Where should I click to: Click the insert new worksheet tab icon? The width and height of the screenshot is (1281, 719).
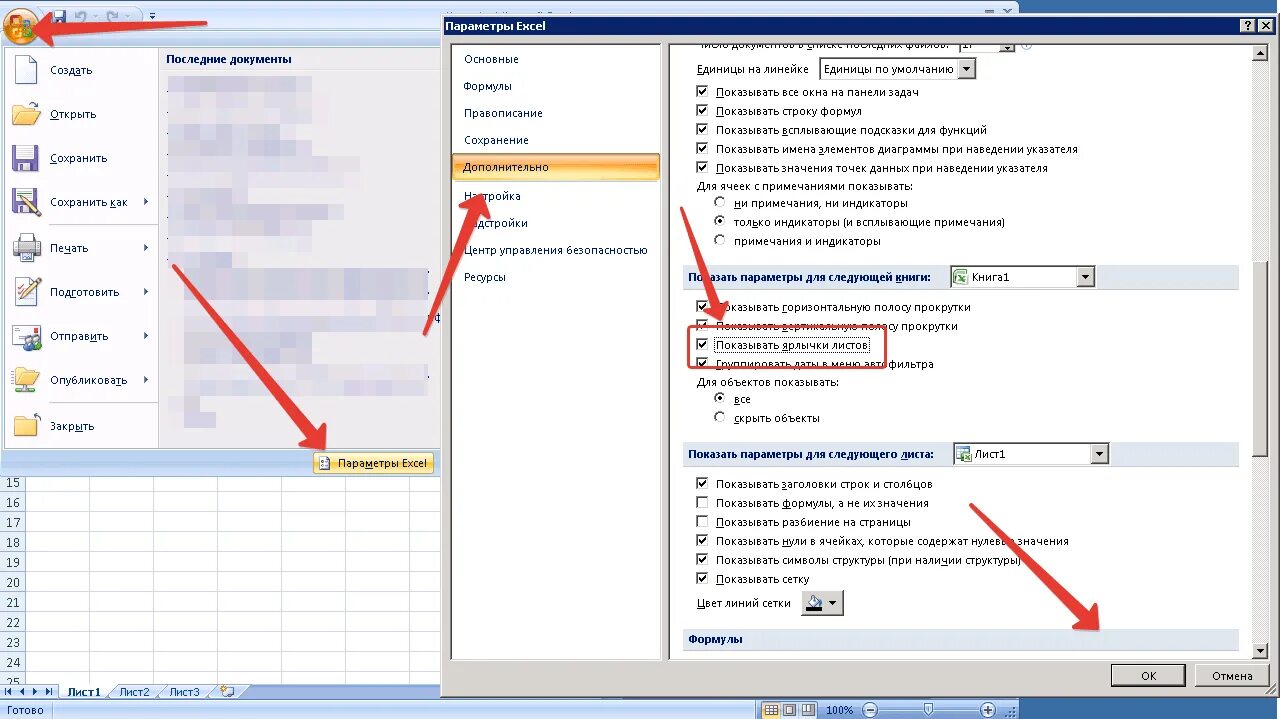tap(227, 691)
